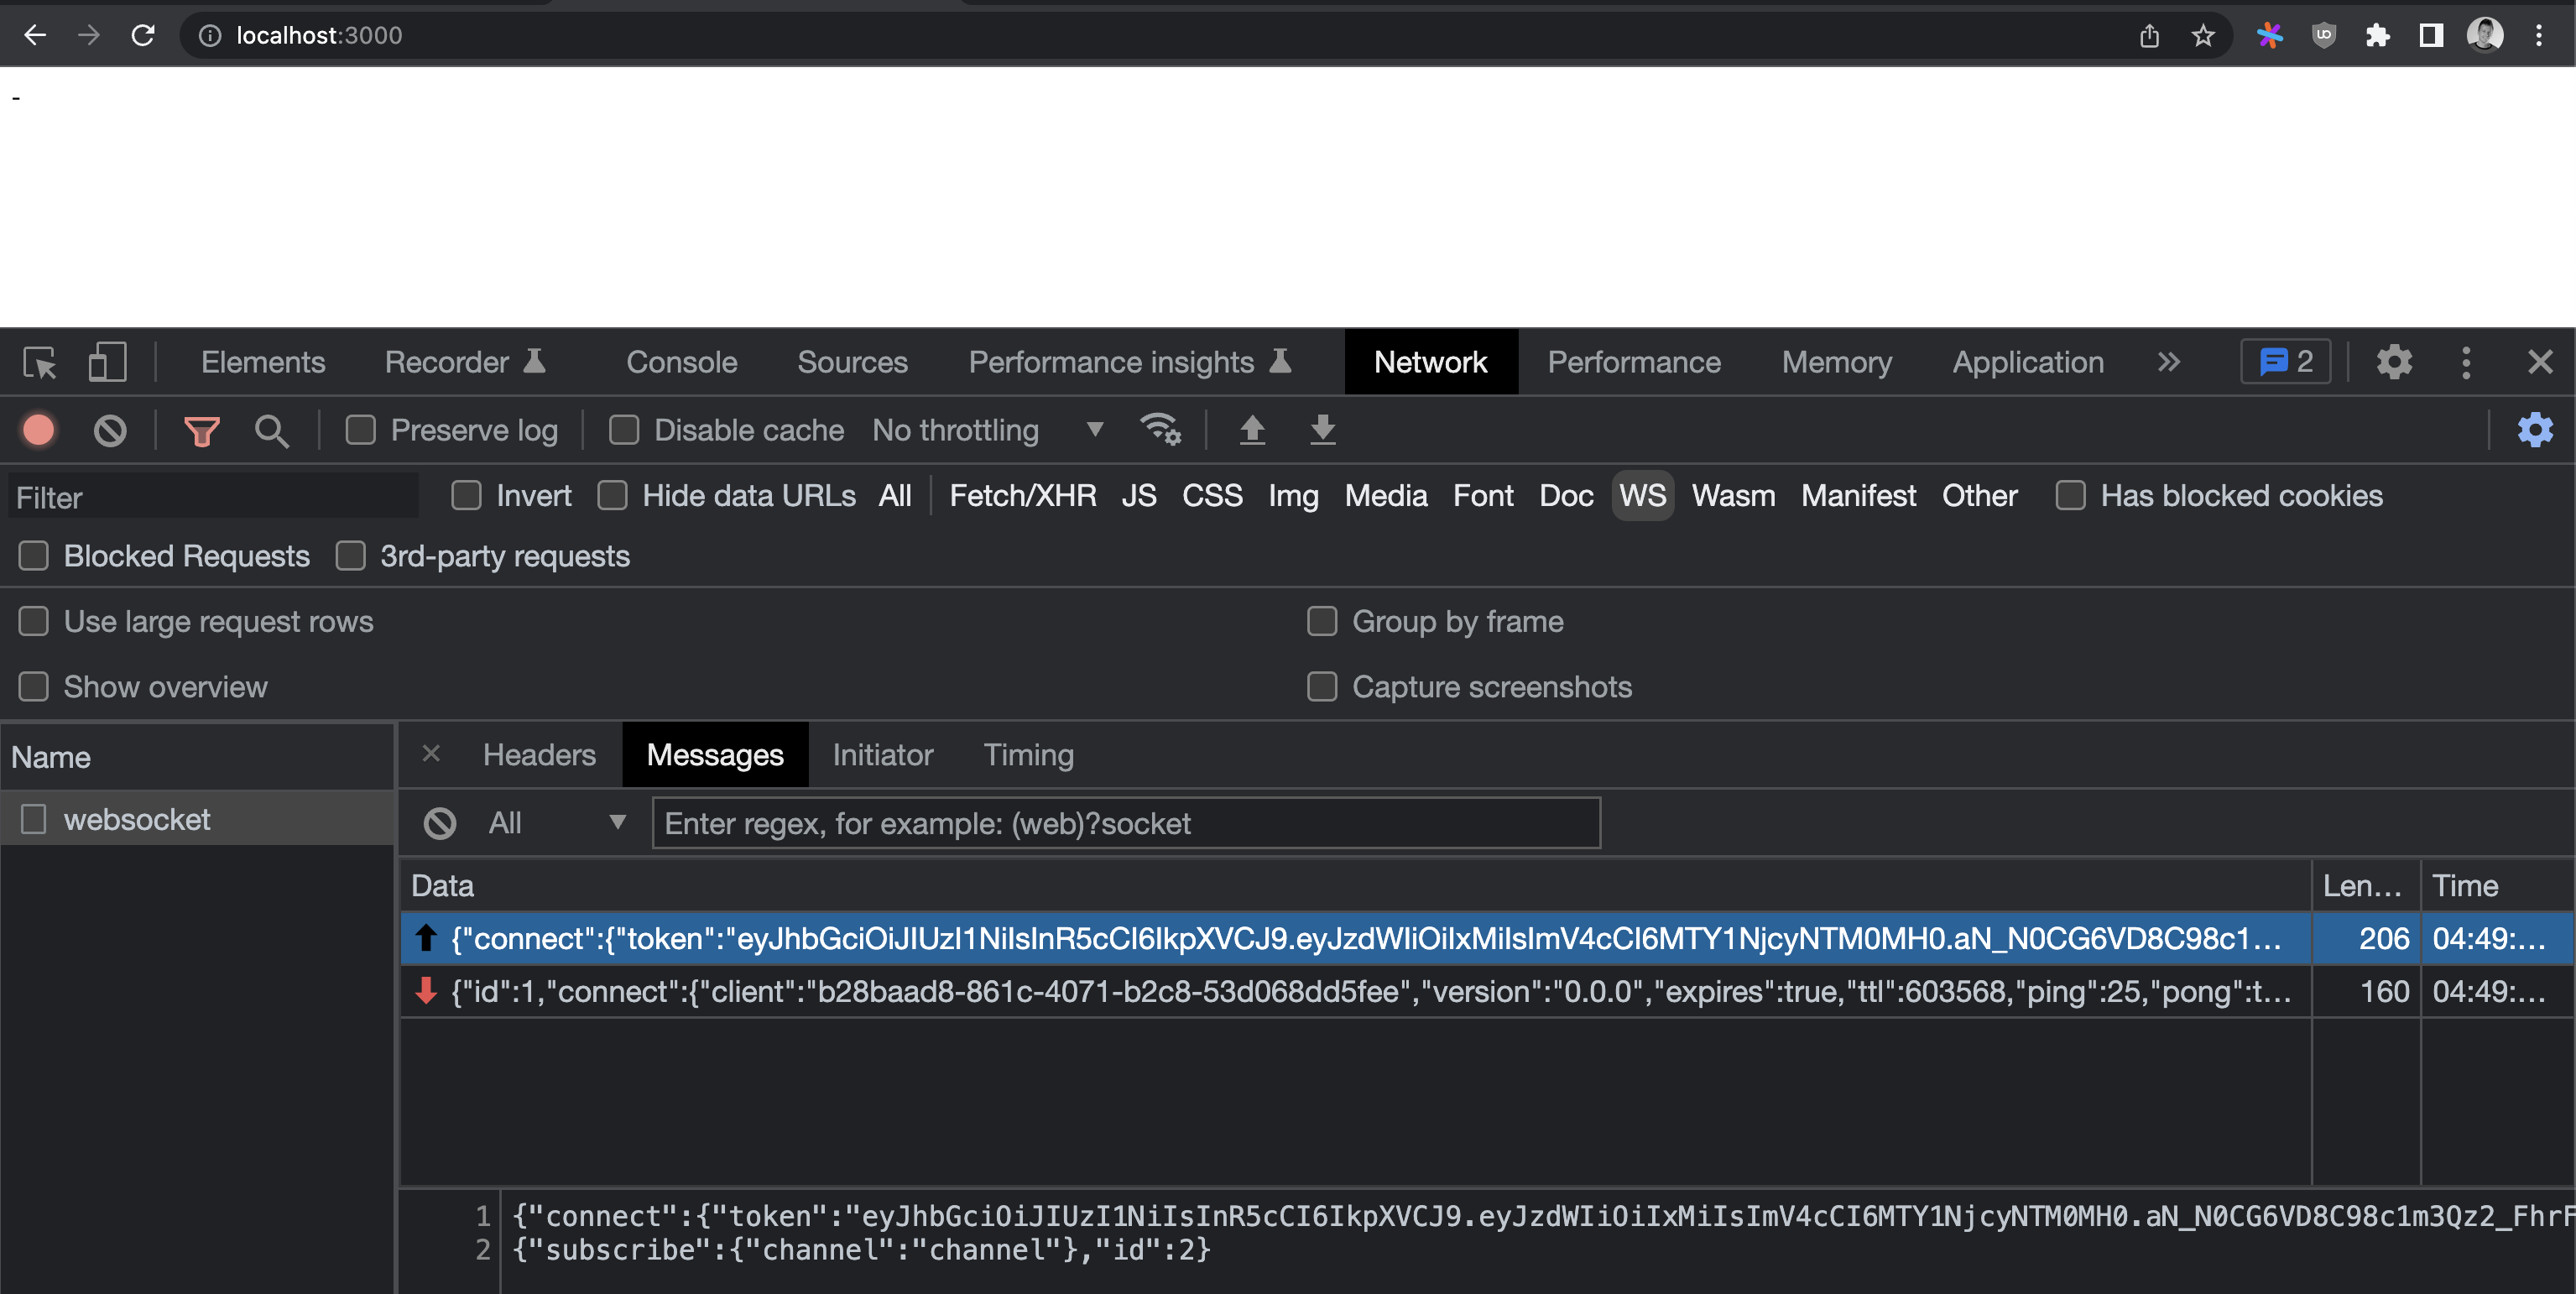Enable 3rd-party requests checkbox
The width and height of the screenshot is (2576, 1294).
tap(350, 555)
